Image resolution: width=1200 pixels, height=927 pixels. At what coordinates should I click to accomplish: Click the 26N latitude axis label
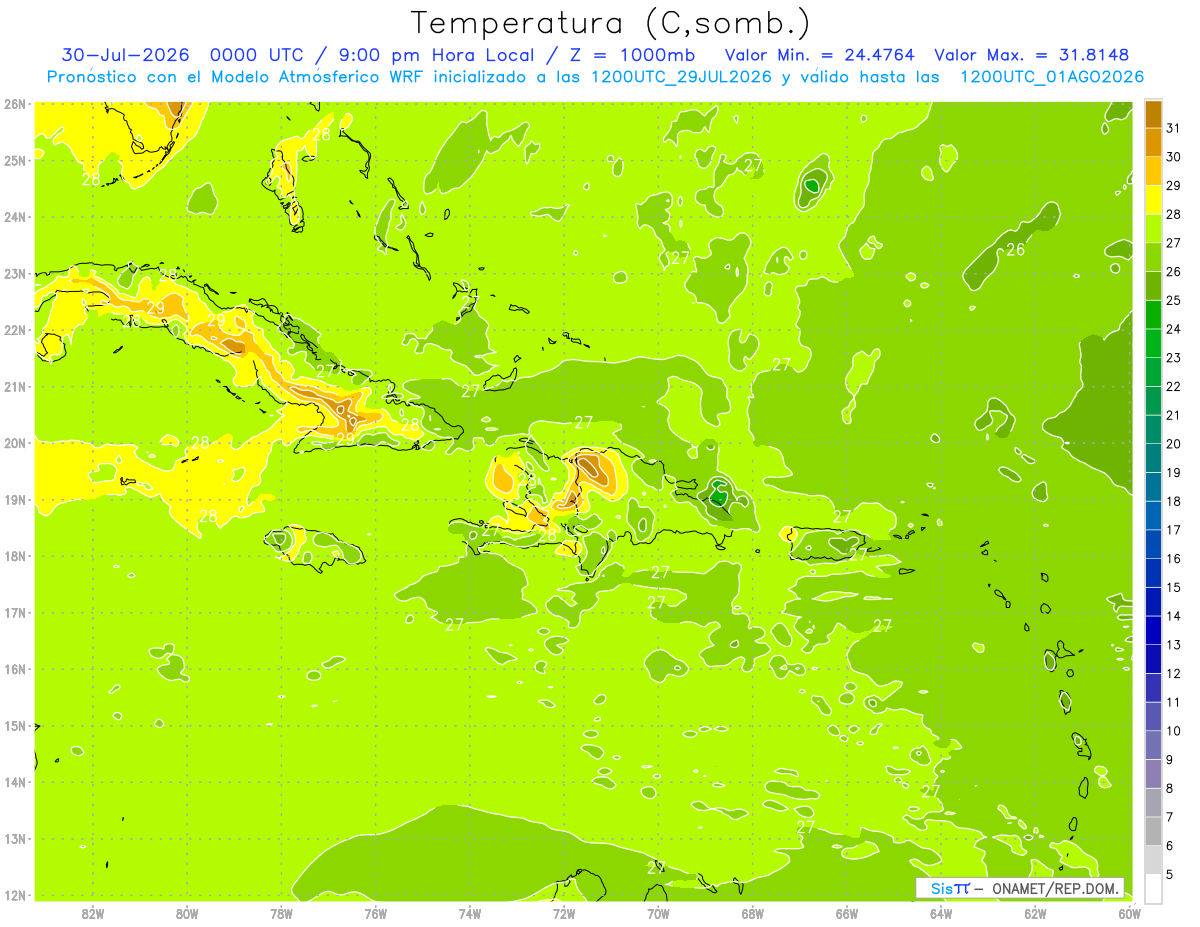[14, 104]
